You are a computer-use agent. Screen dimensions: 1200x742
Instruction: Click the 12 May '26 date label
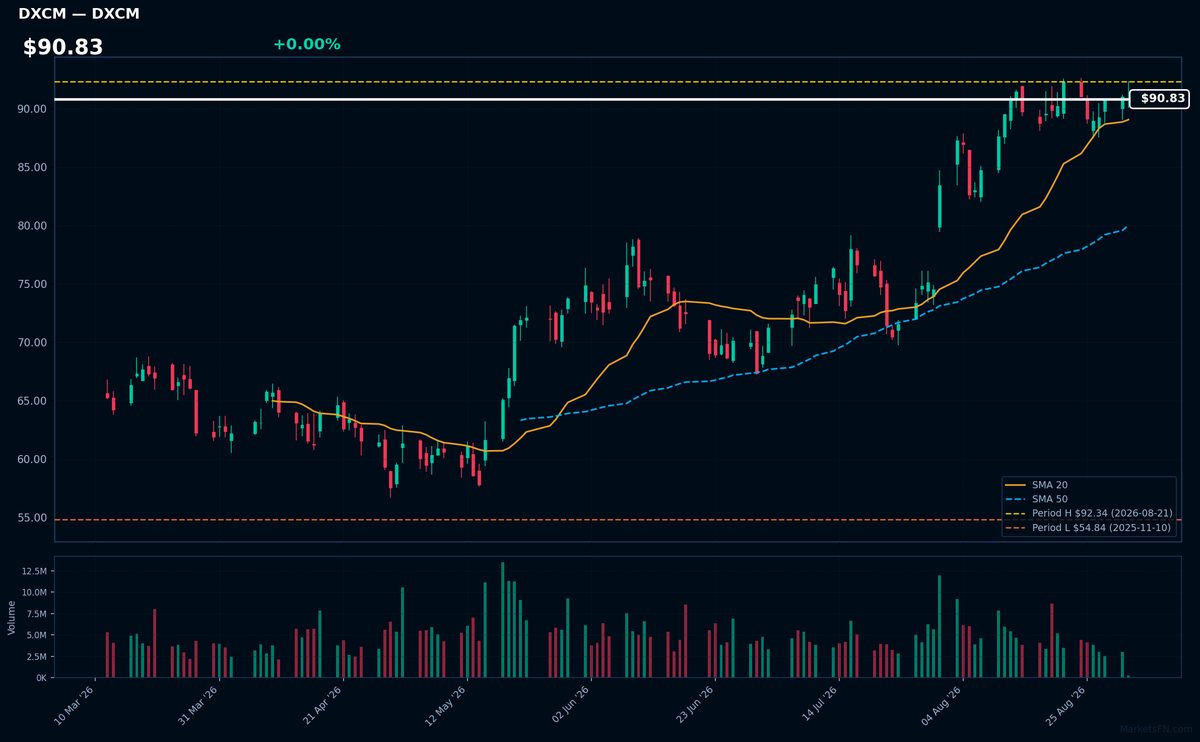[x=446, y=706]
